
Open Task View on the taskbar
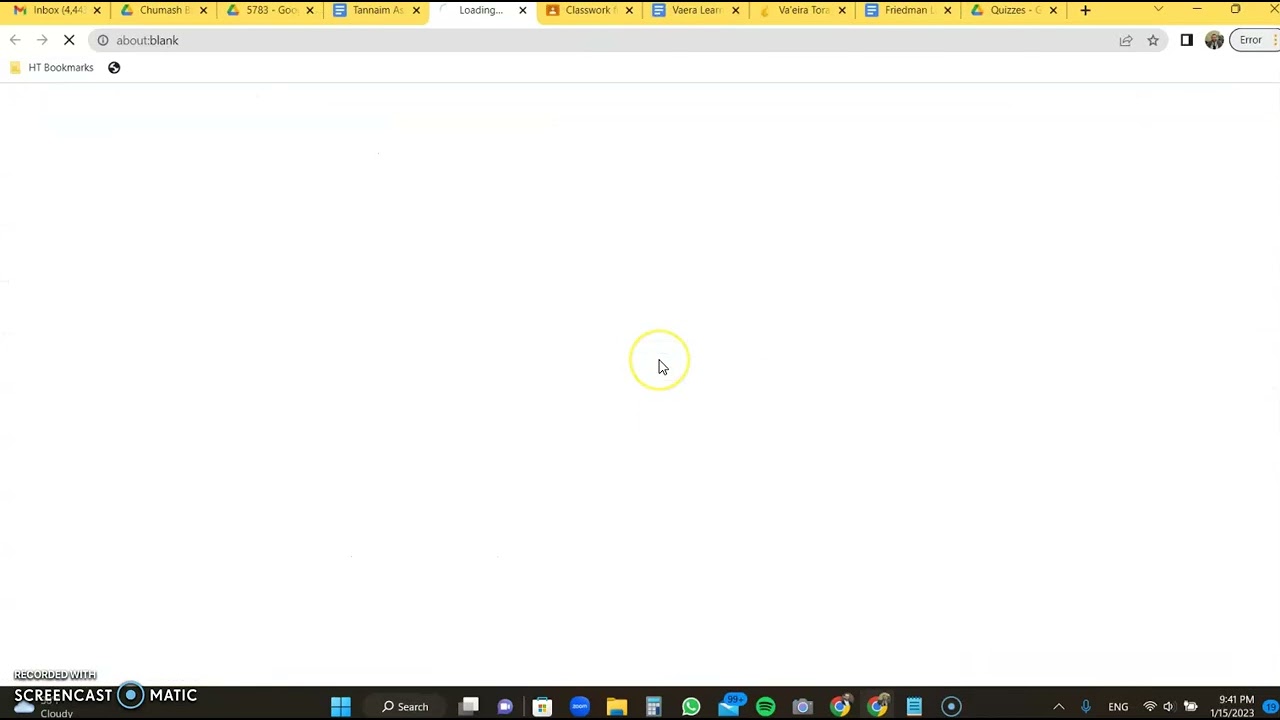tap(469, 707)
